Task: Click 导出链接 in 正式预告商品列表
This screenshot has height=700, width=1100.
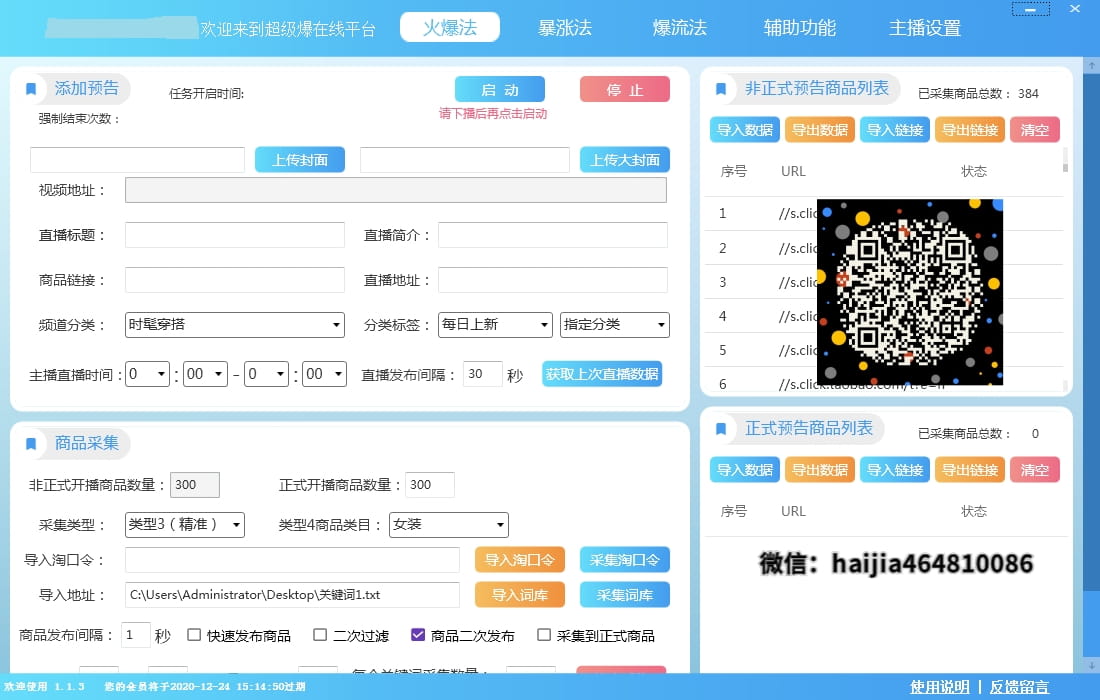Action: click(x=970, y=470)
